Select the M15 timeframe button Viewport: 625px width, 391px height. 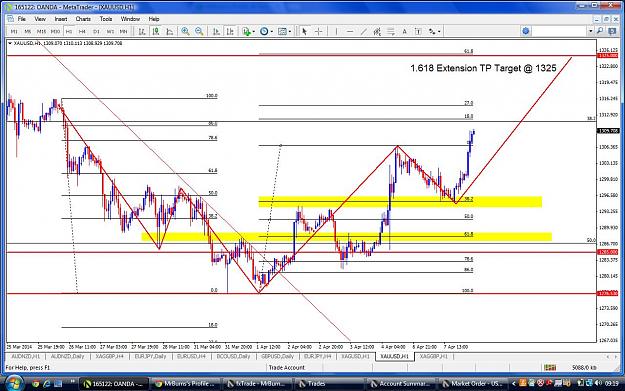coord(41,31)
